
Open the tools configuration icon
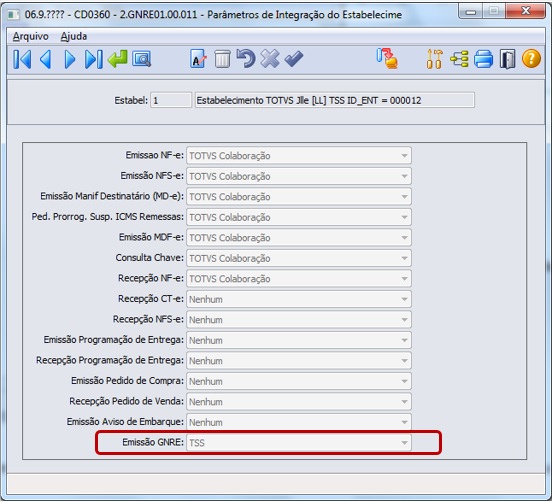coord(434,59)
